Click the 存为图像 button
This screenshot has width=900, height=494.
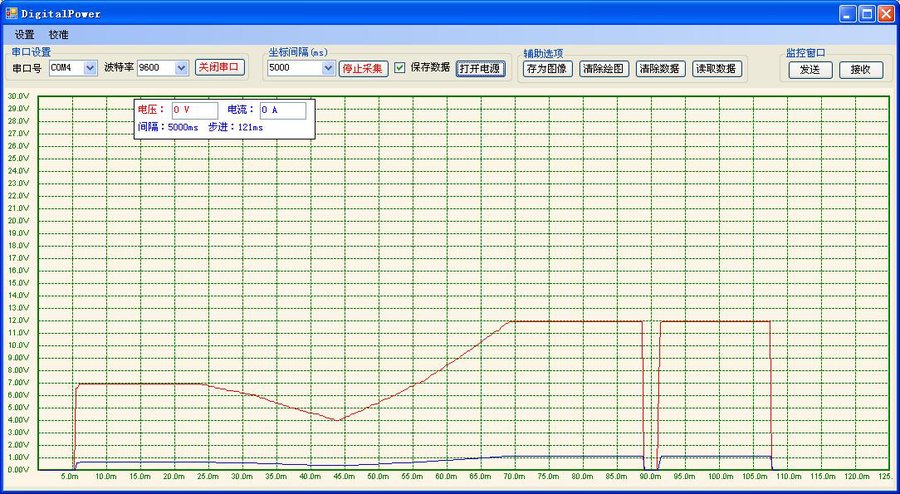pos(548,69)
